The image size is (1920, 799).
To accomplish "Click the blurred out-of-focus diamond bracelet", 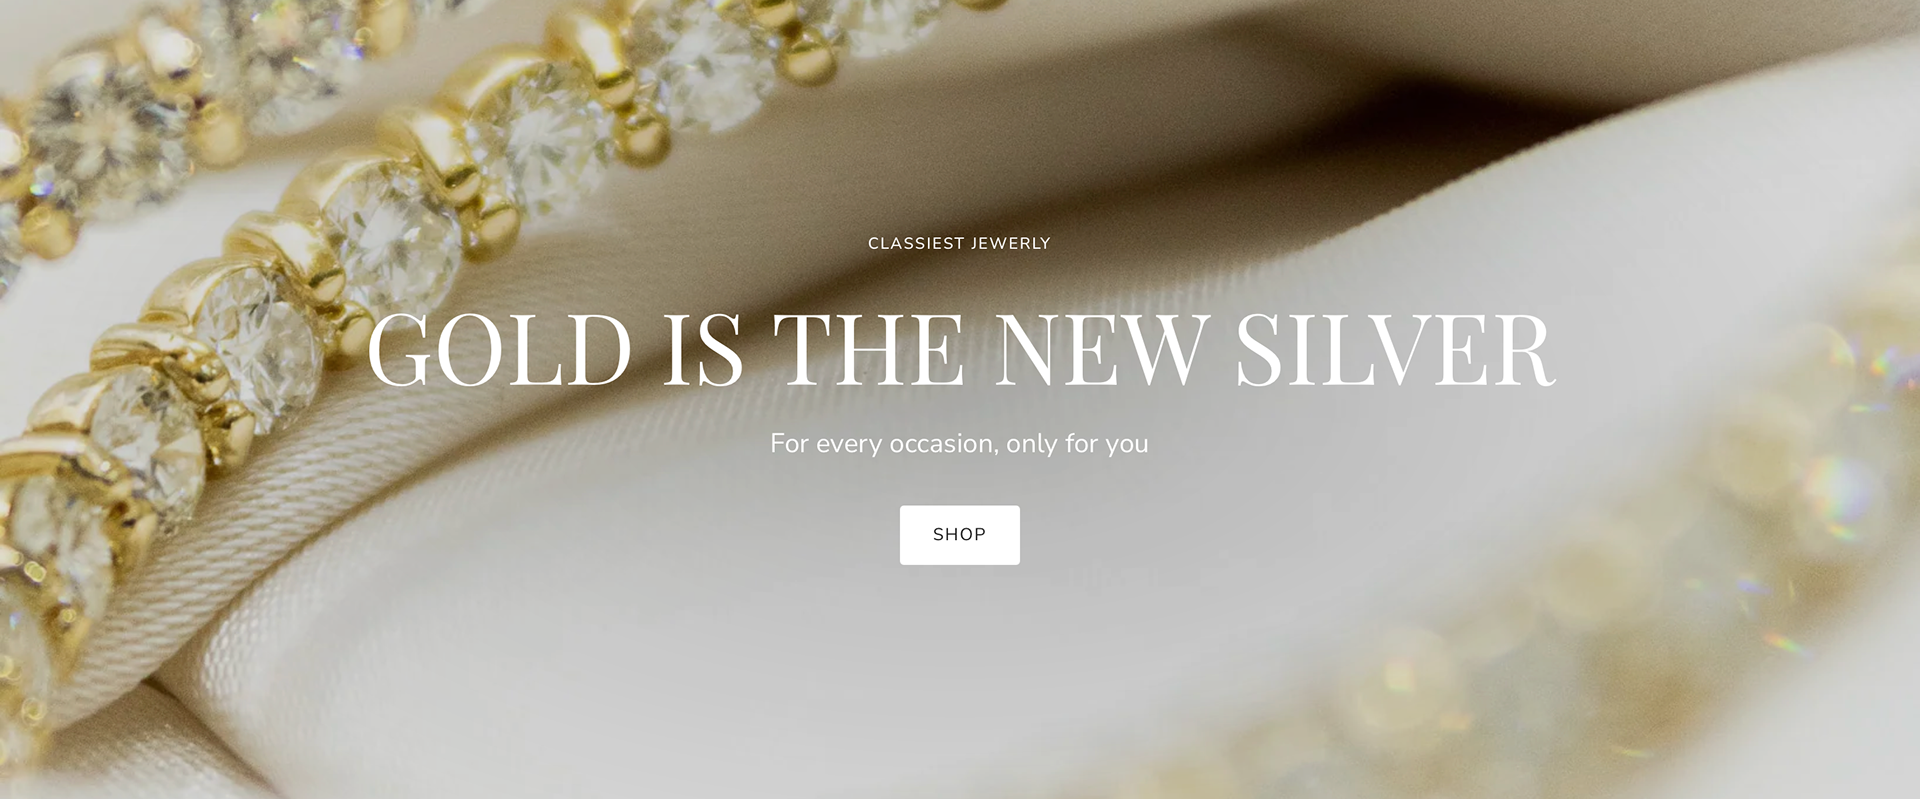I will 1600,560.
